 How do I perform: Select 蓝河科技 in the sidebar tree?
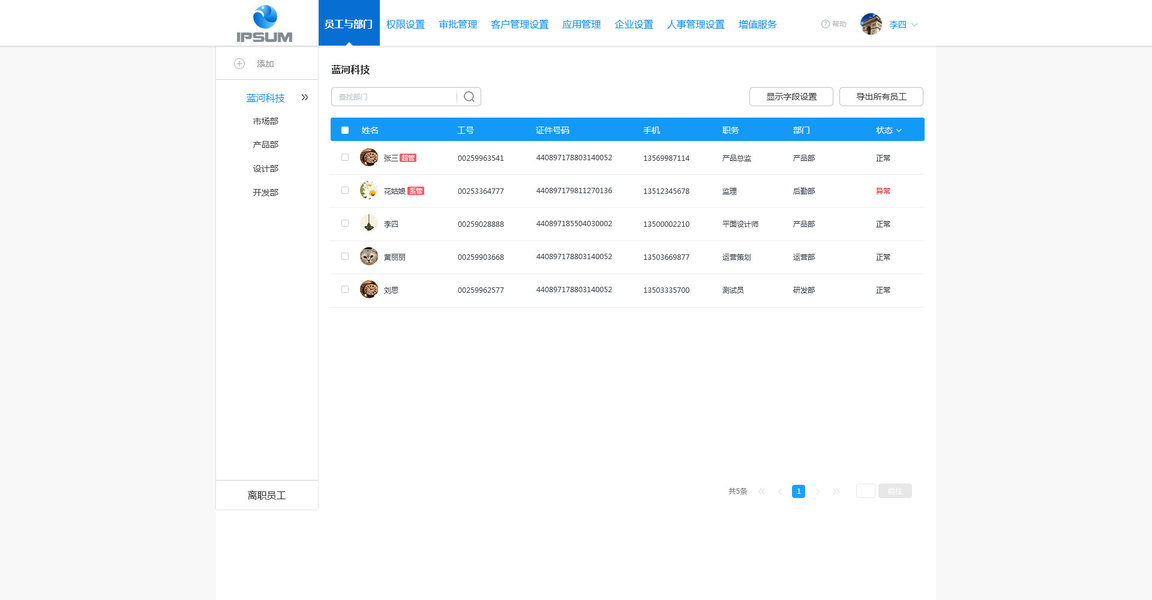click(265, 98)
